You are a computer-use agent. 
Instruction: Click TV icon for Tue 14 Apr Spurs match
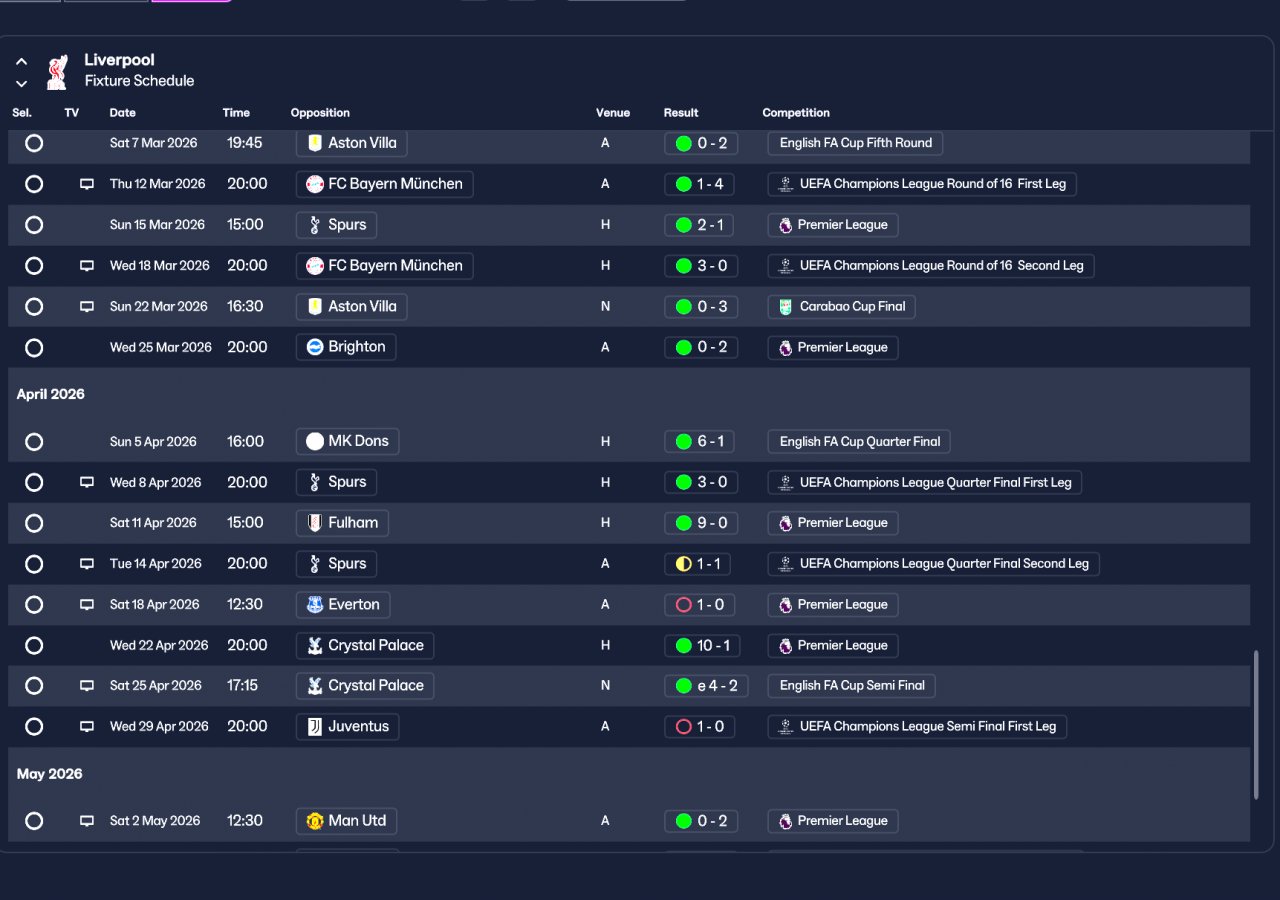tap(87, 564)
